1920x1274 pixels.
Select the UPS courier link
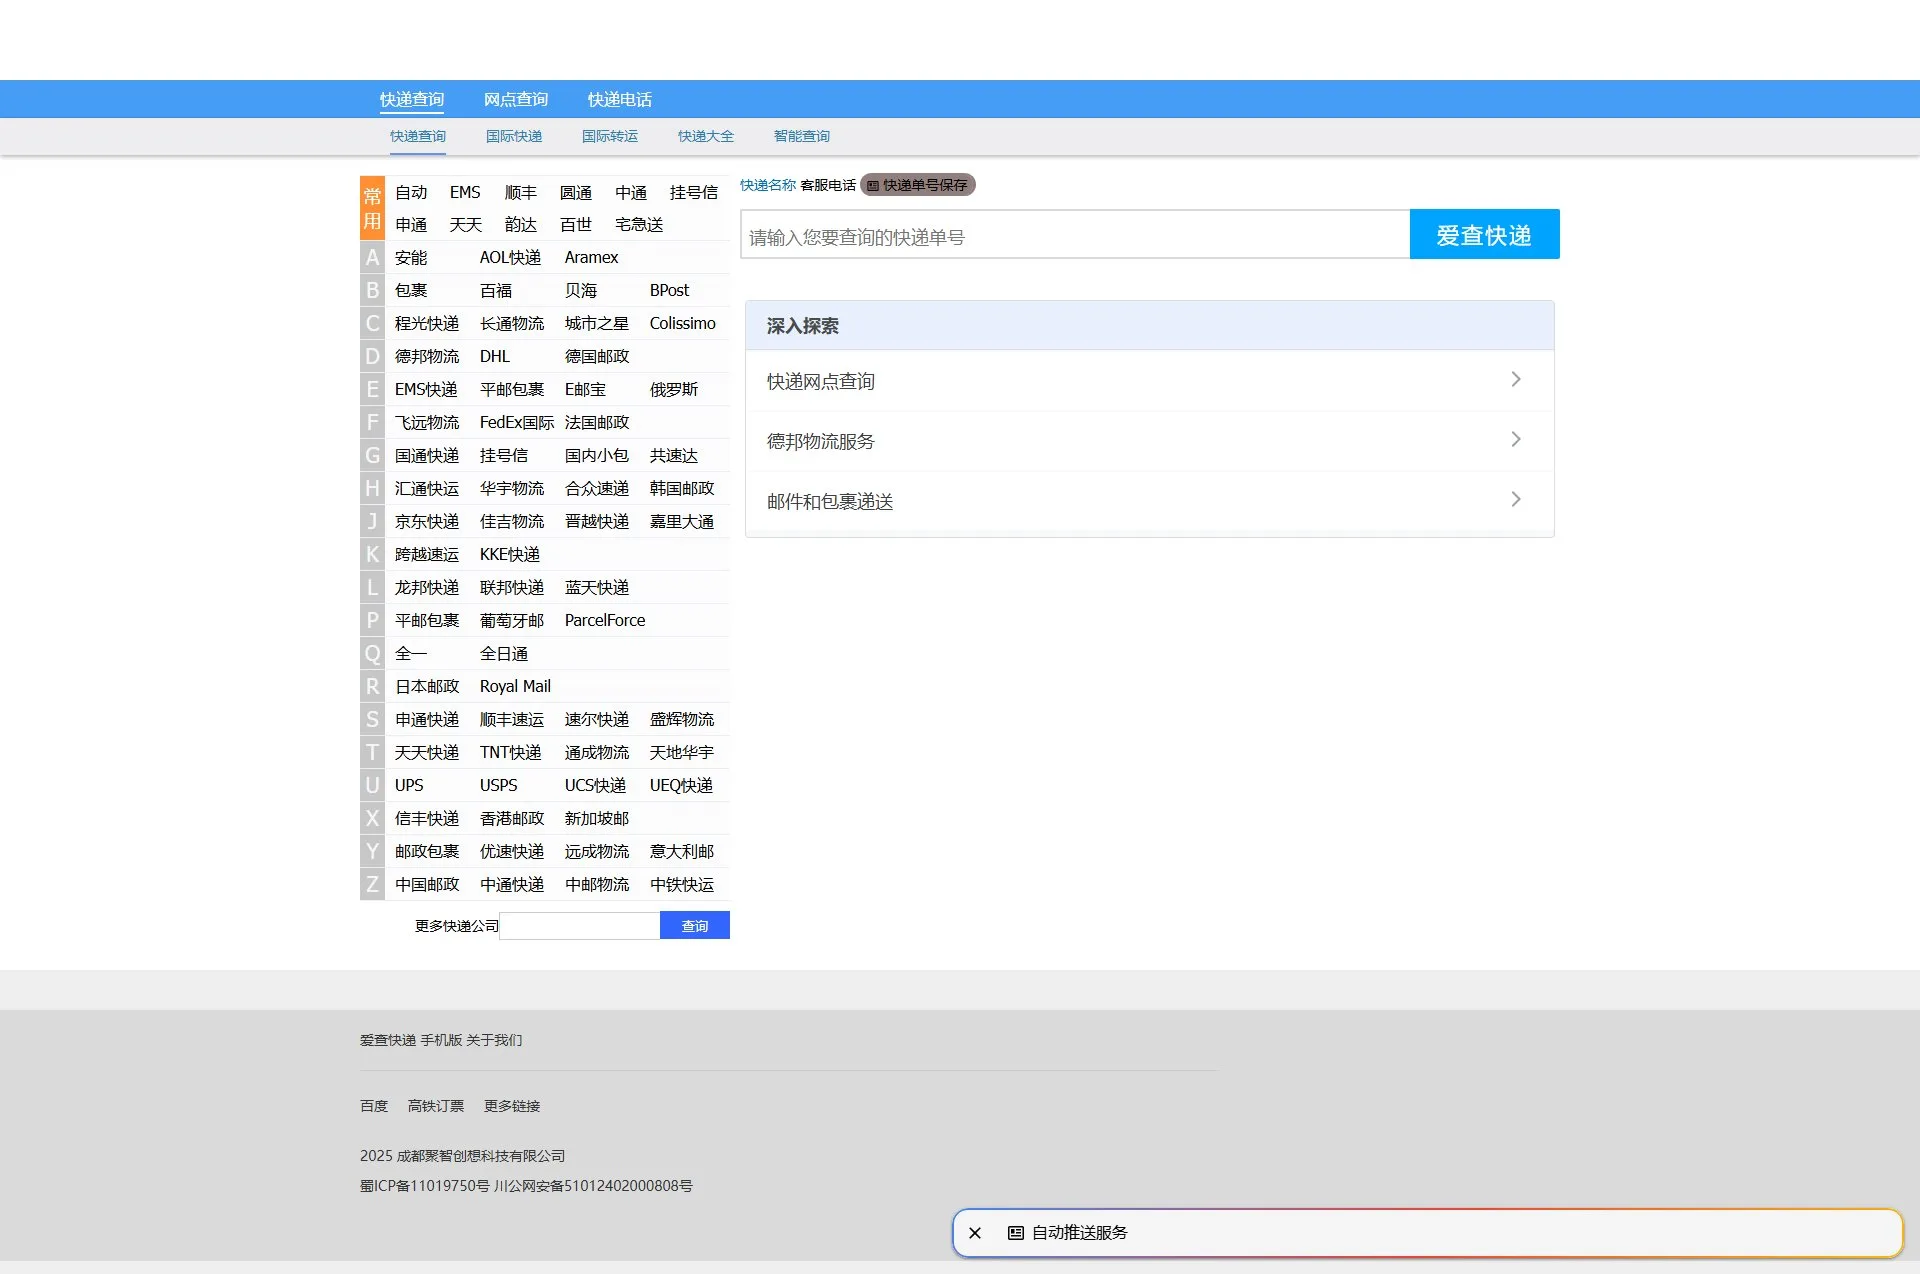[409, 786]
